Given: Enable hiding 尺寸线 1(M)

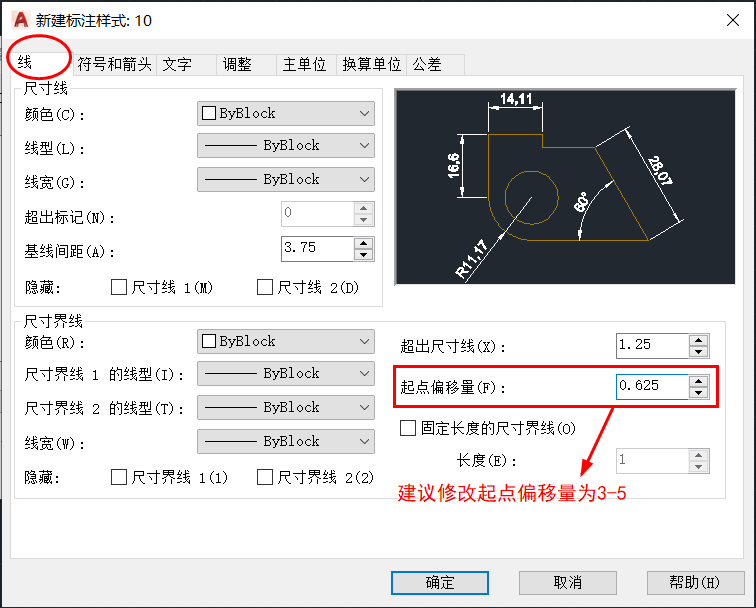Looking at the screenshot, I should 119,287.
